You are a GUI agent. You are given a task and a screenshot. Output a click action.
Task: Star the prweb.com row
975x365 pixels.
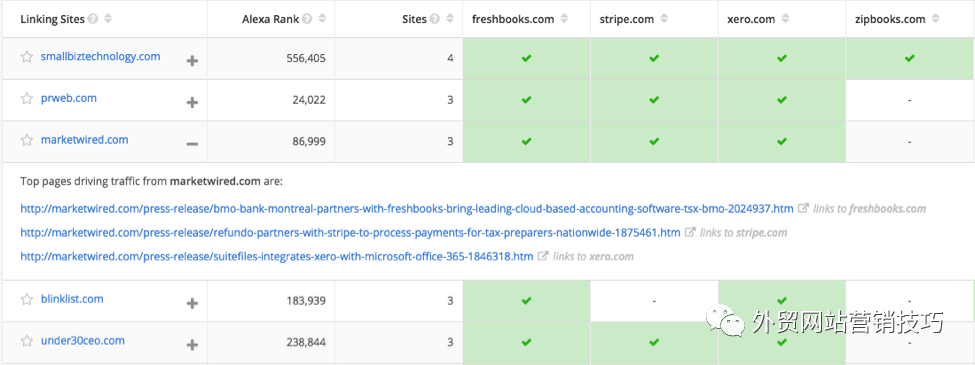26,99
